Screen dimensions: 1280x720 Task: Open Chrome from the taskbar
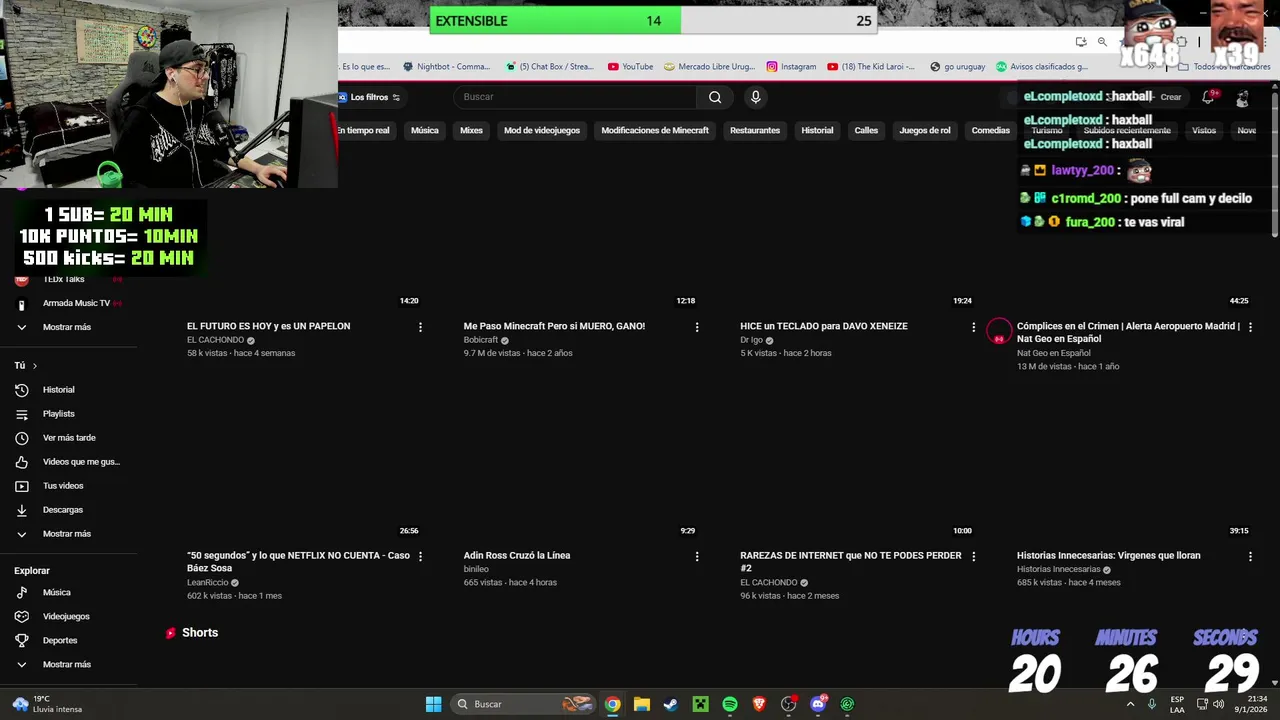[612, 704]
